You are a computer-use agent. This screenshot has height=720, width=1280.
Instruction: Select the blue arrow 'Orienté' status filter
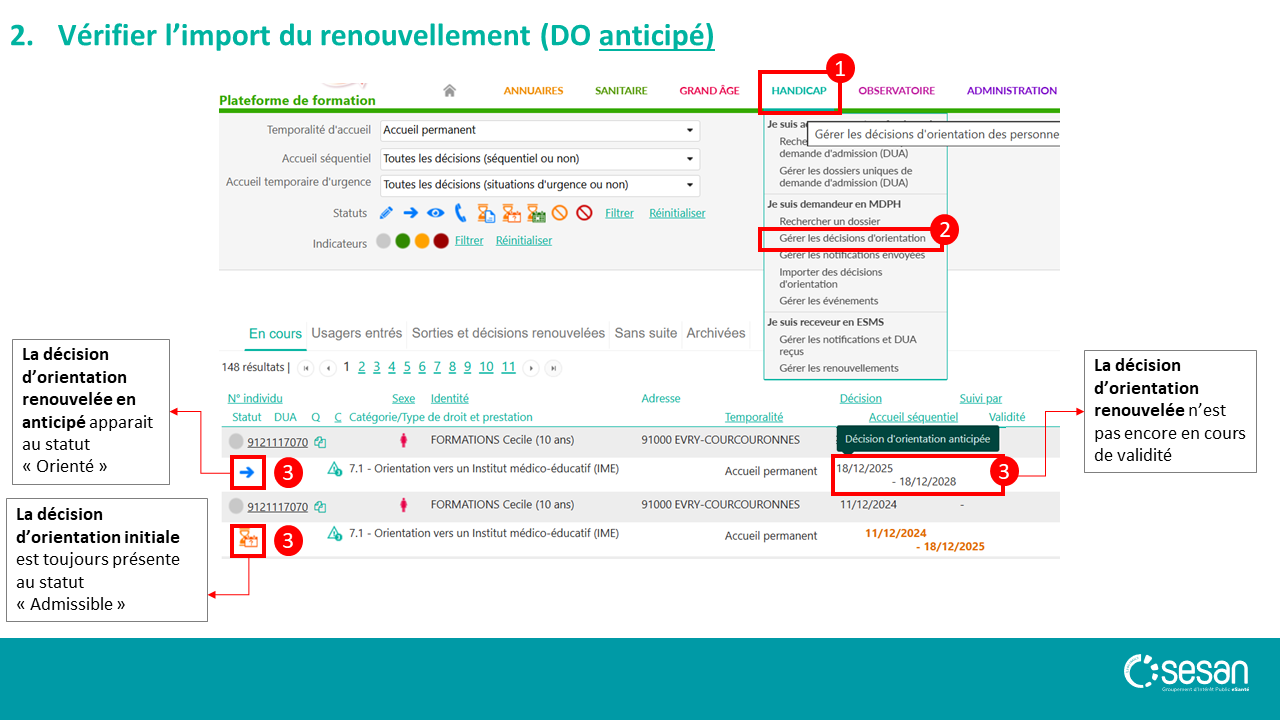pos(410,213)
